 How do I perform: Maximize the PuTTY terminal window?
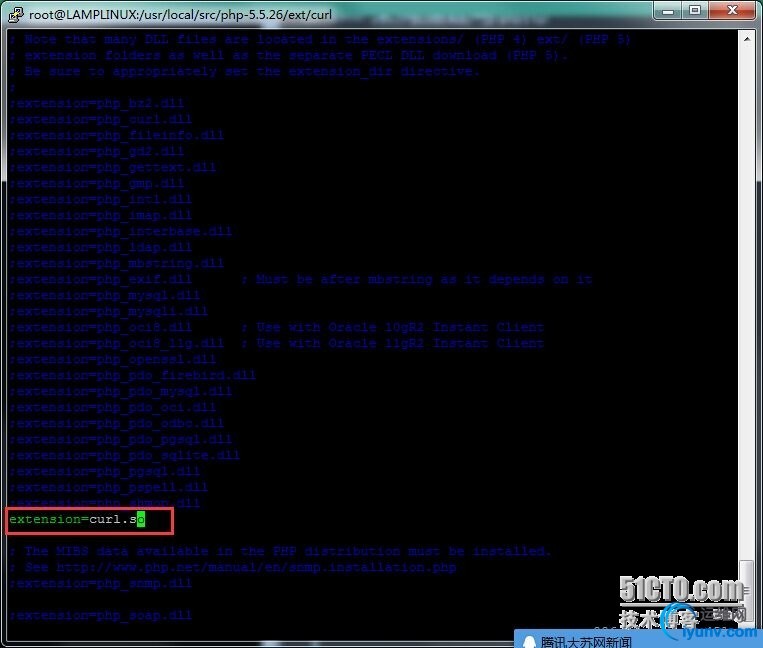coord(695,11)
